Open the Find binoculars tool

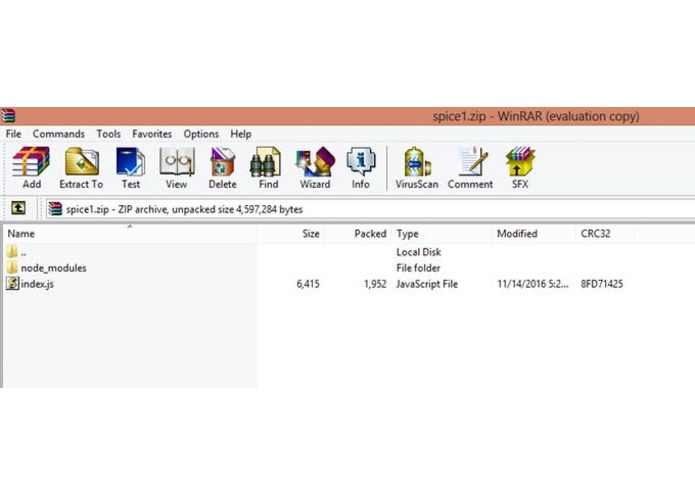click(268, 168)
